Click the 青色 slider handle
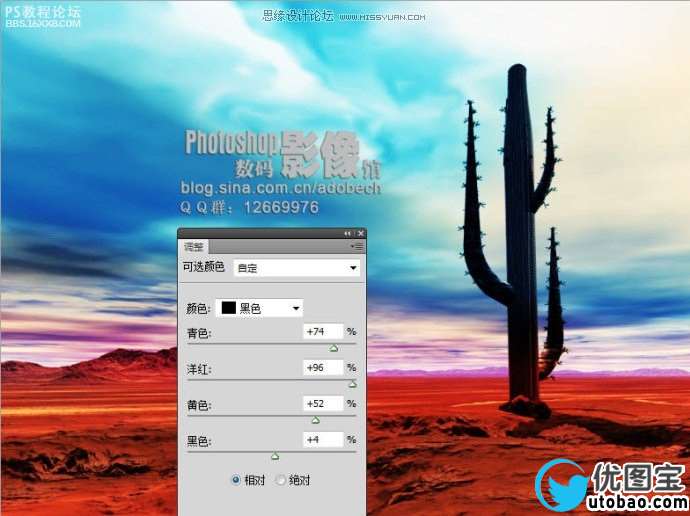 click(x=334, y=348)
